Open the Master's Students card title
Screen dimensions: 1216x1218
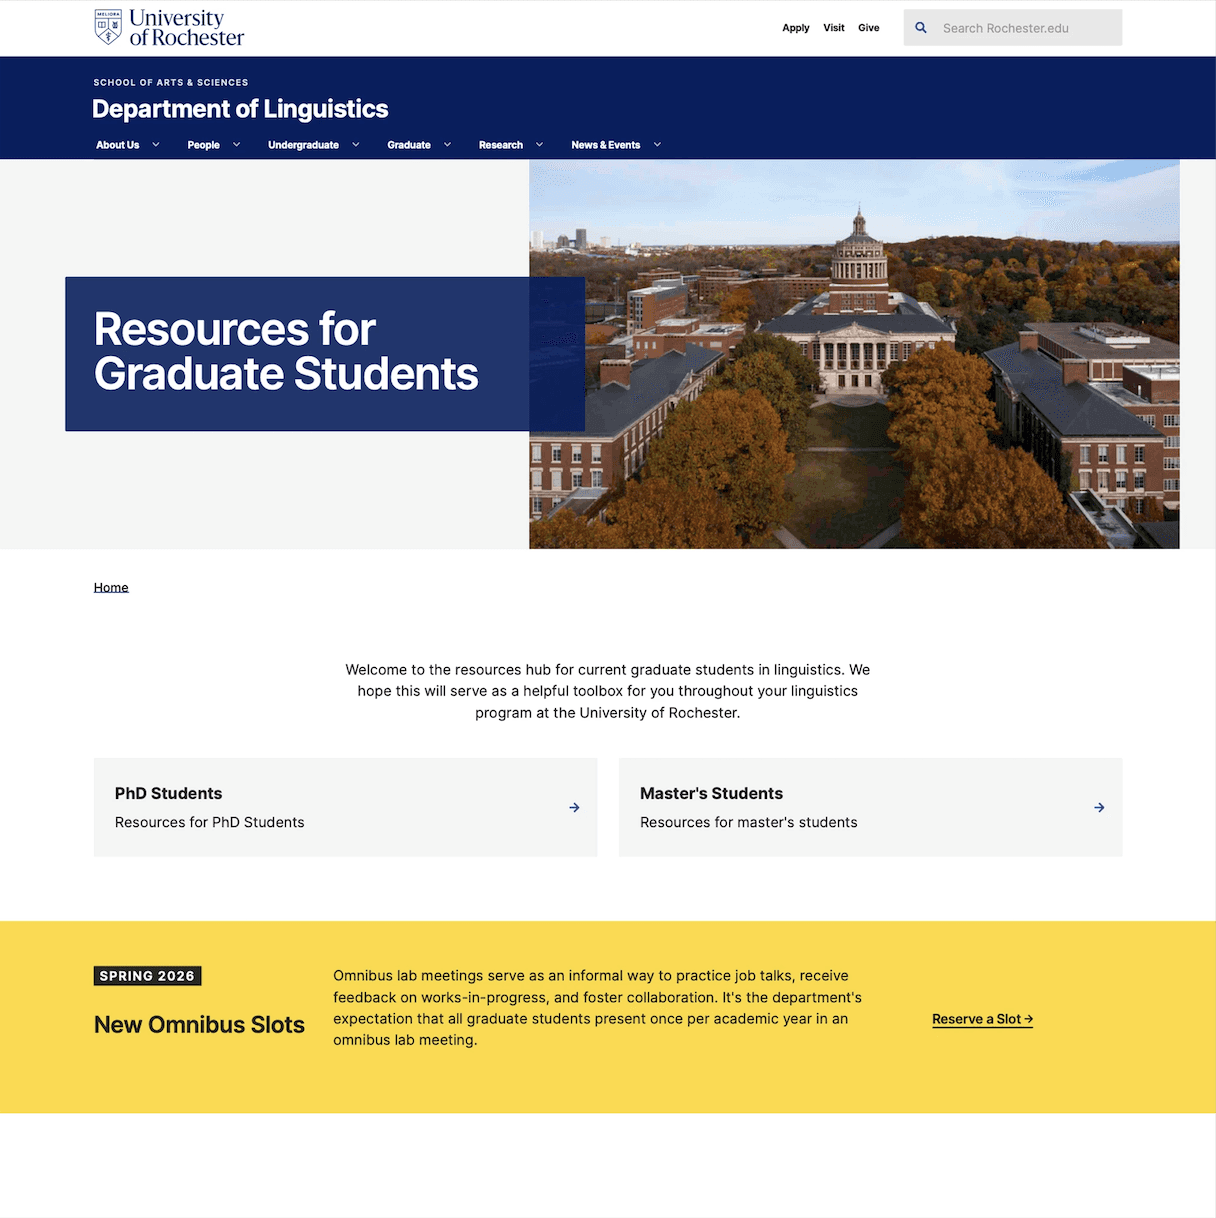711,793
